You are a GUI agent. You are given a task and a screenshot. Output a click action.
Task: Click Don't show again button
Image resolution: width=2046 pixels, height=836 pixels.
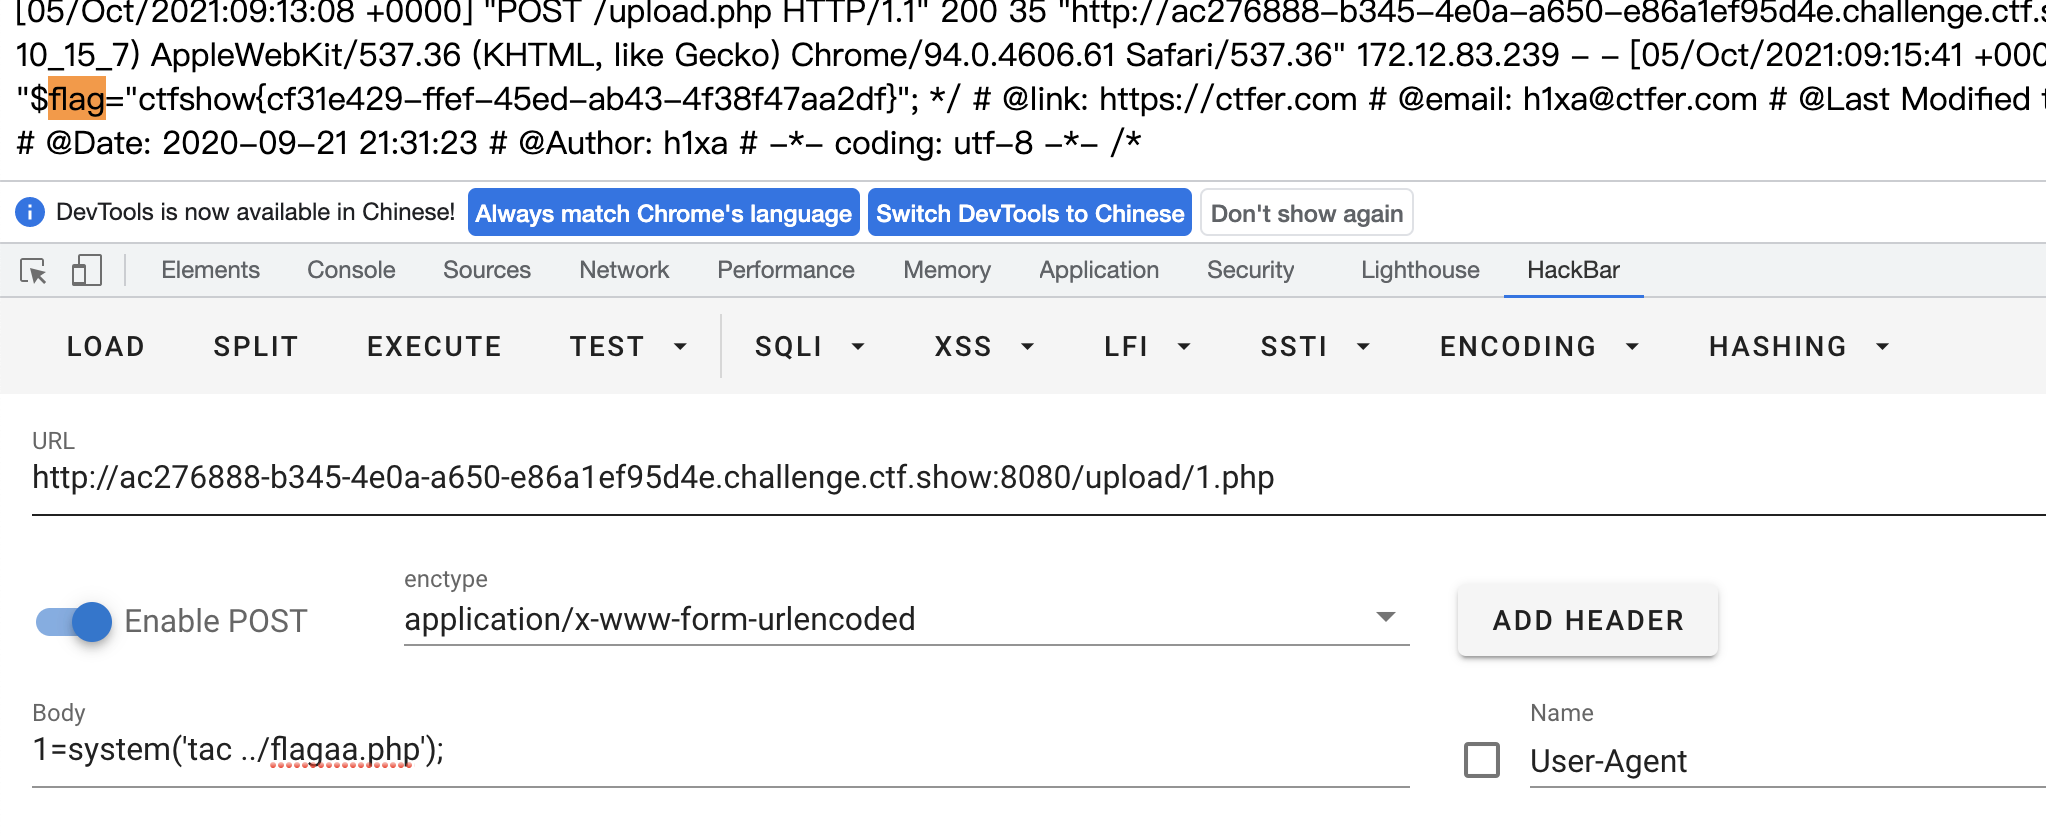(1306, 213)
